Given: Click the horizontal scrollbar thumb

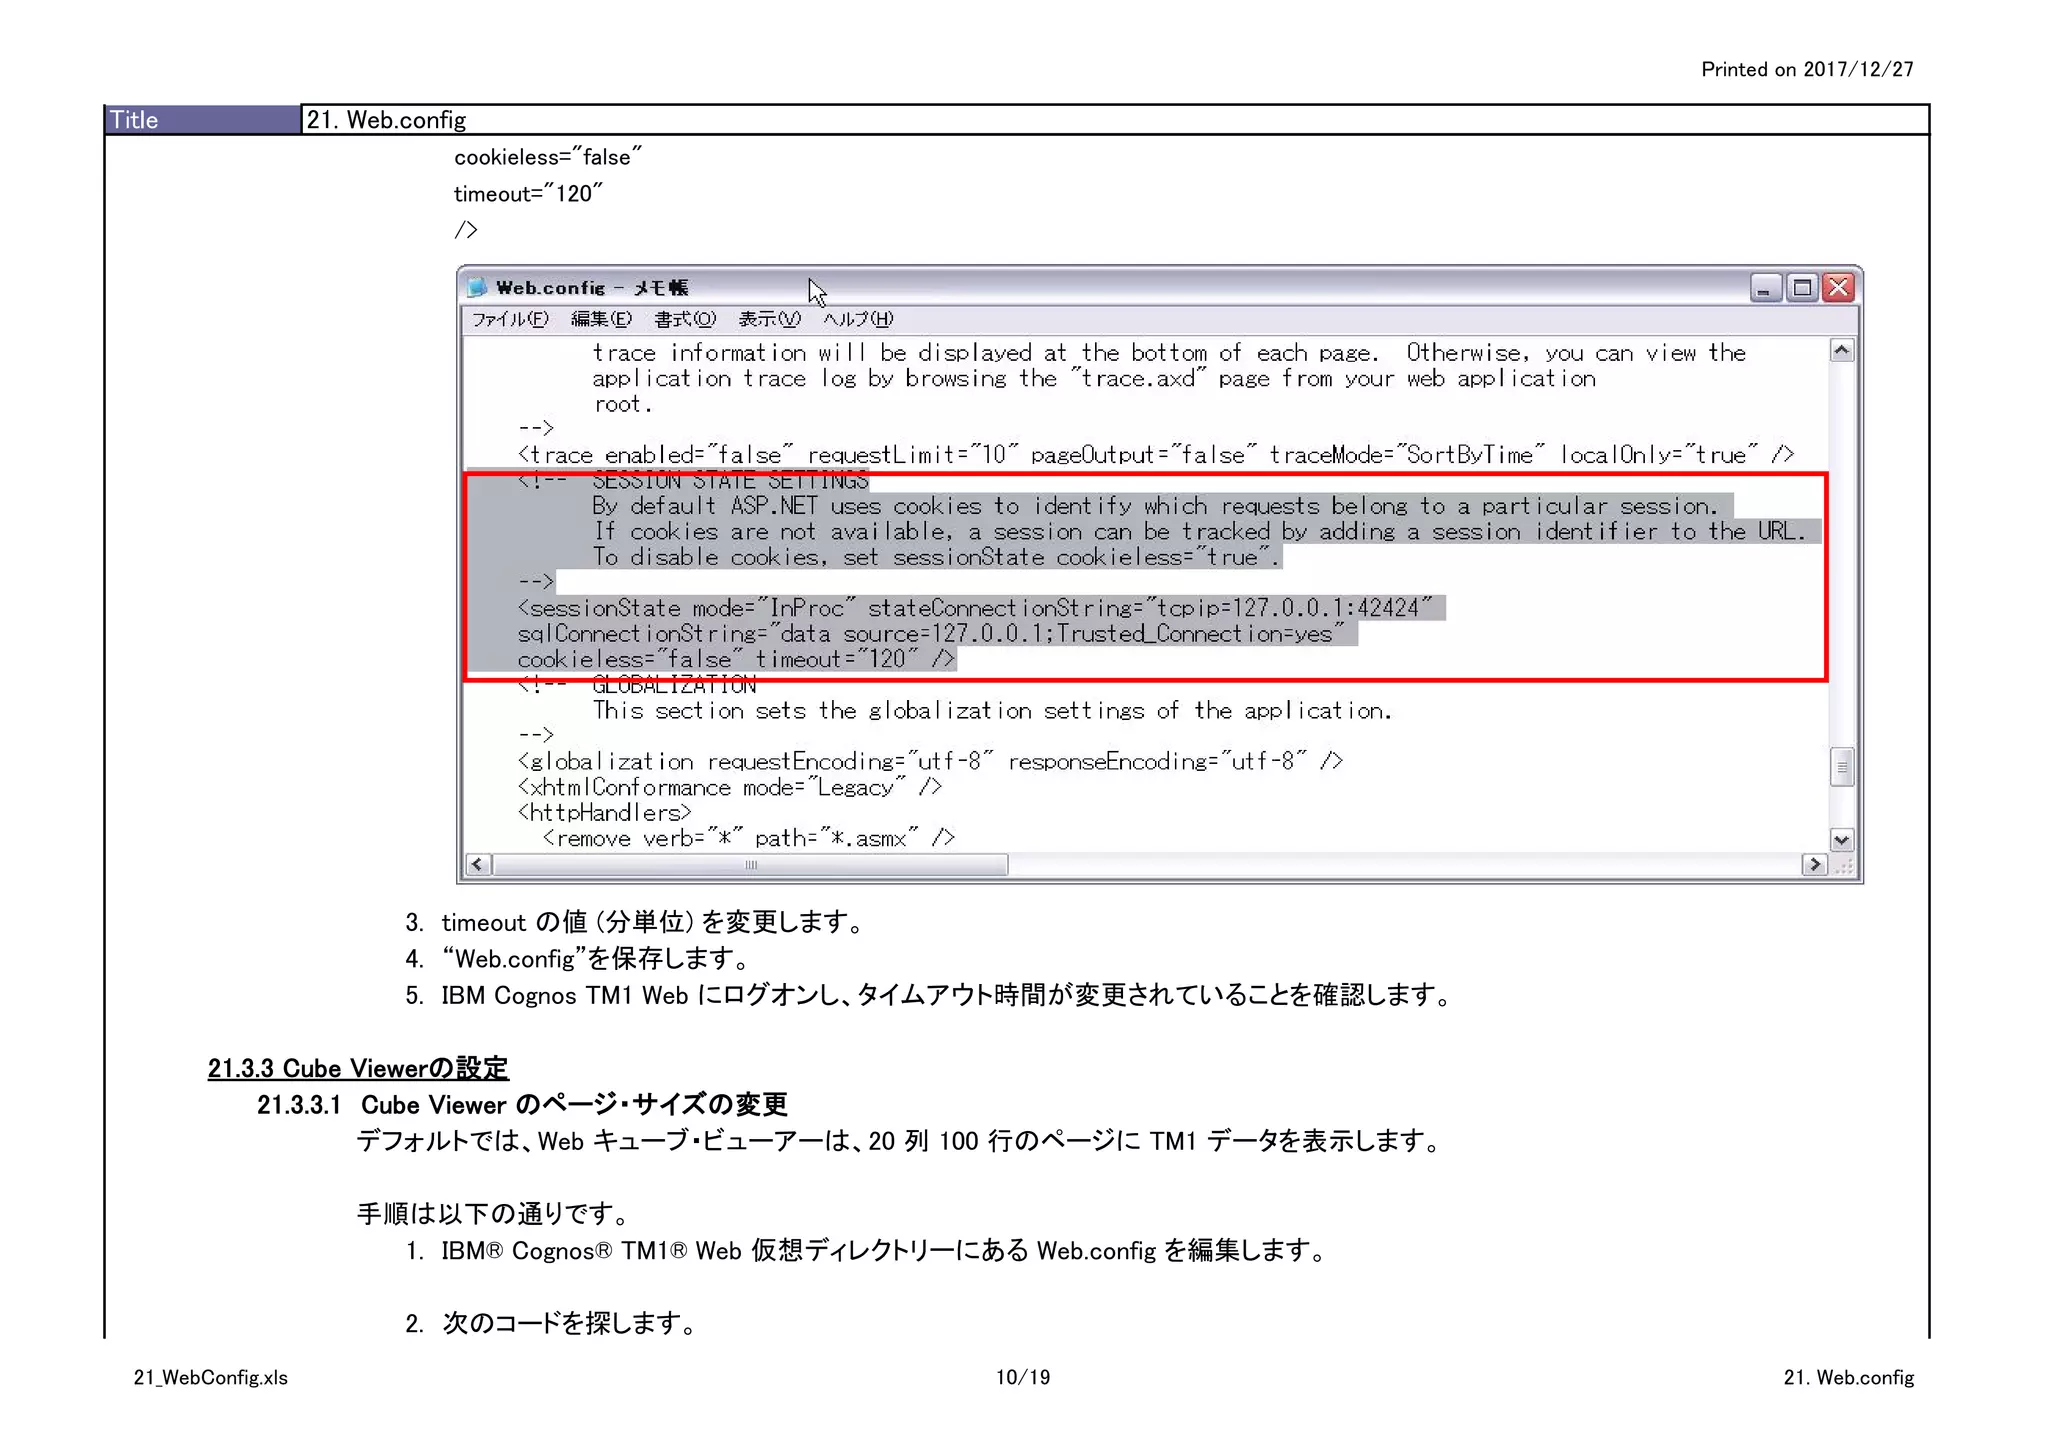Looking at the screenshot, I should tap(750, 864).
